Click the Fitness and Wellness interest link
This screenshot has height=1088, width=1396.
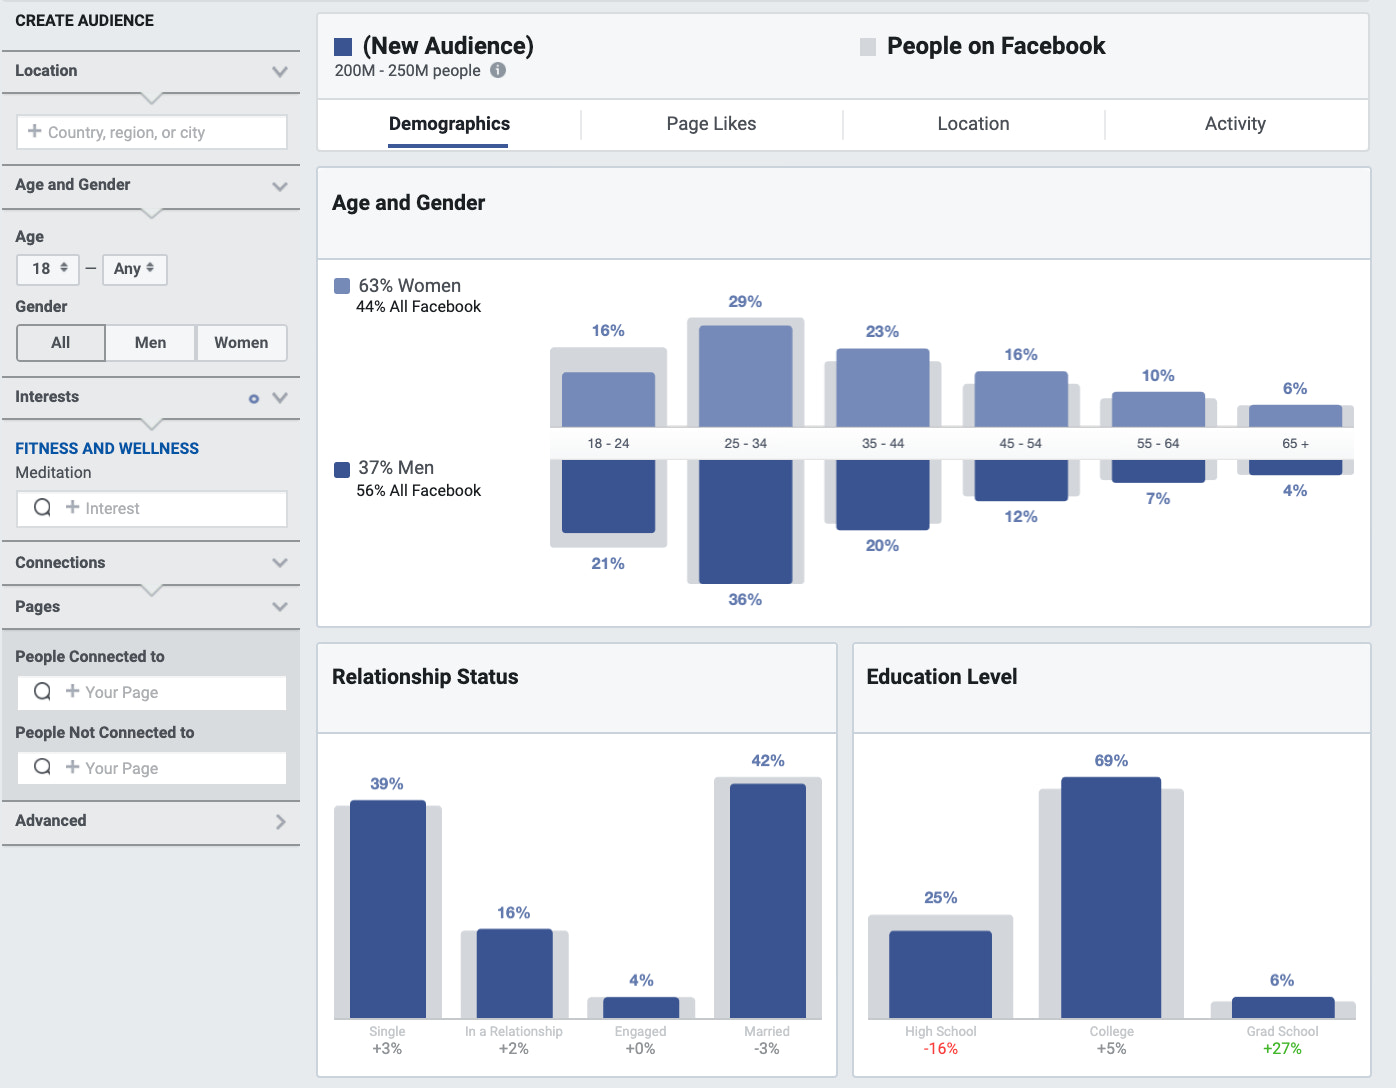pyautogui.click(x=107, y=448)
